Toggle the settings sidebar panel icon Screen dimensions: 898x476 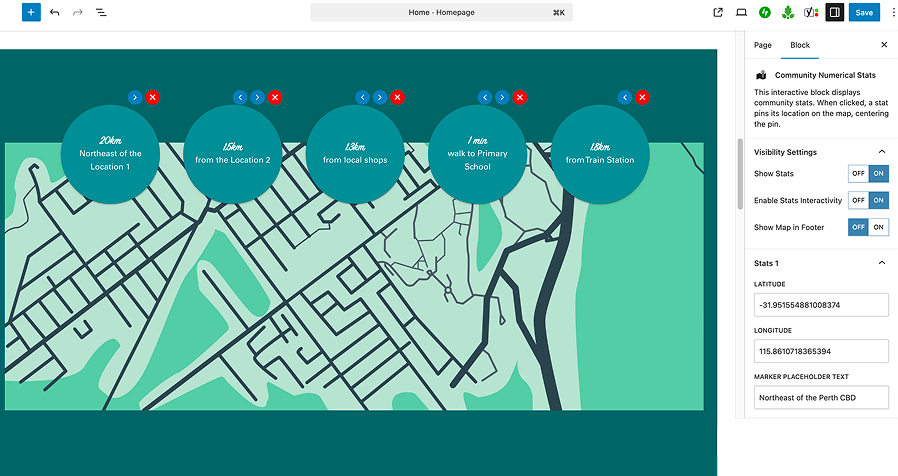click(834, 12)
